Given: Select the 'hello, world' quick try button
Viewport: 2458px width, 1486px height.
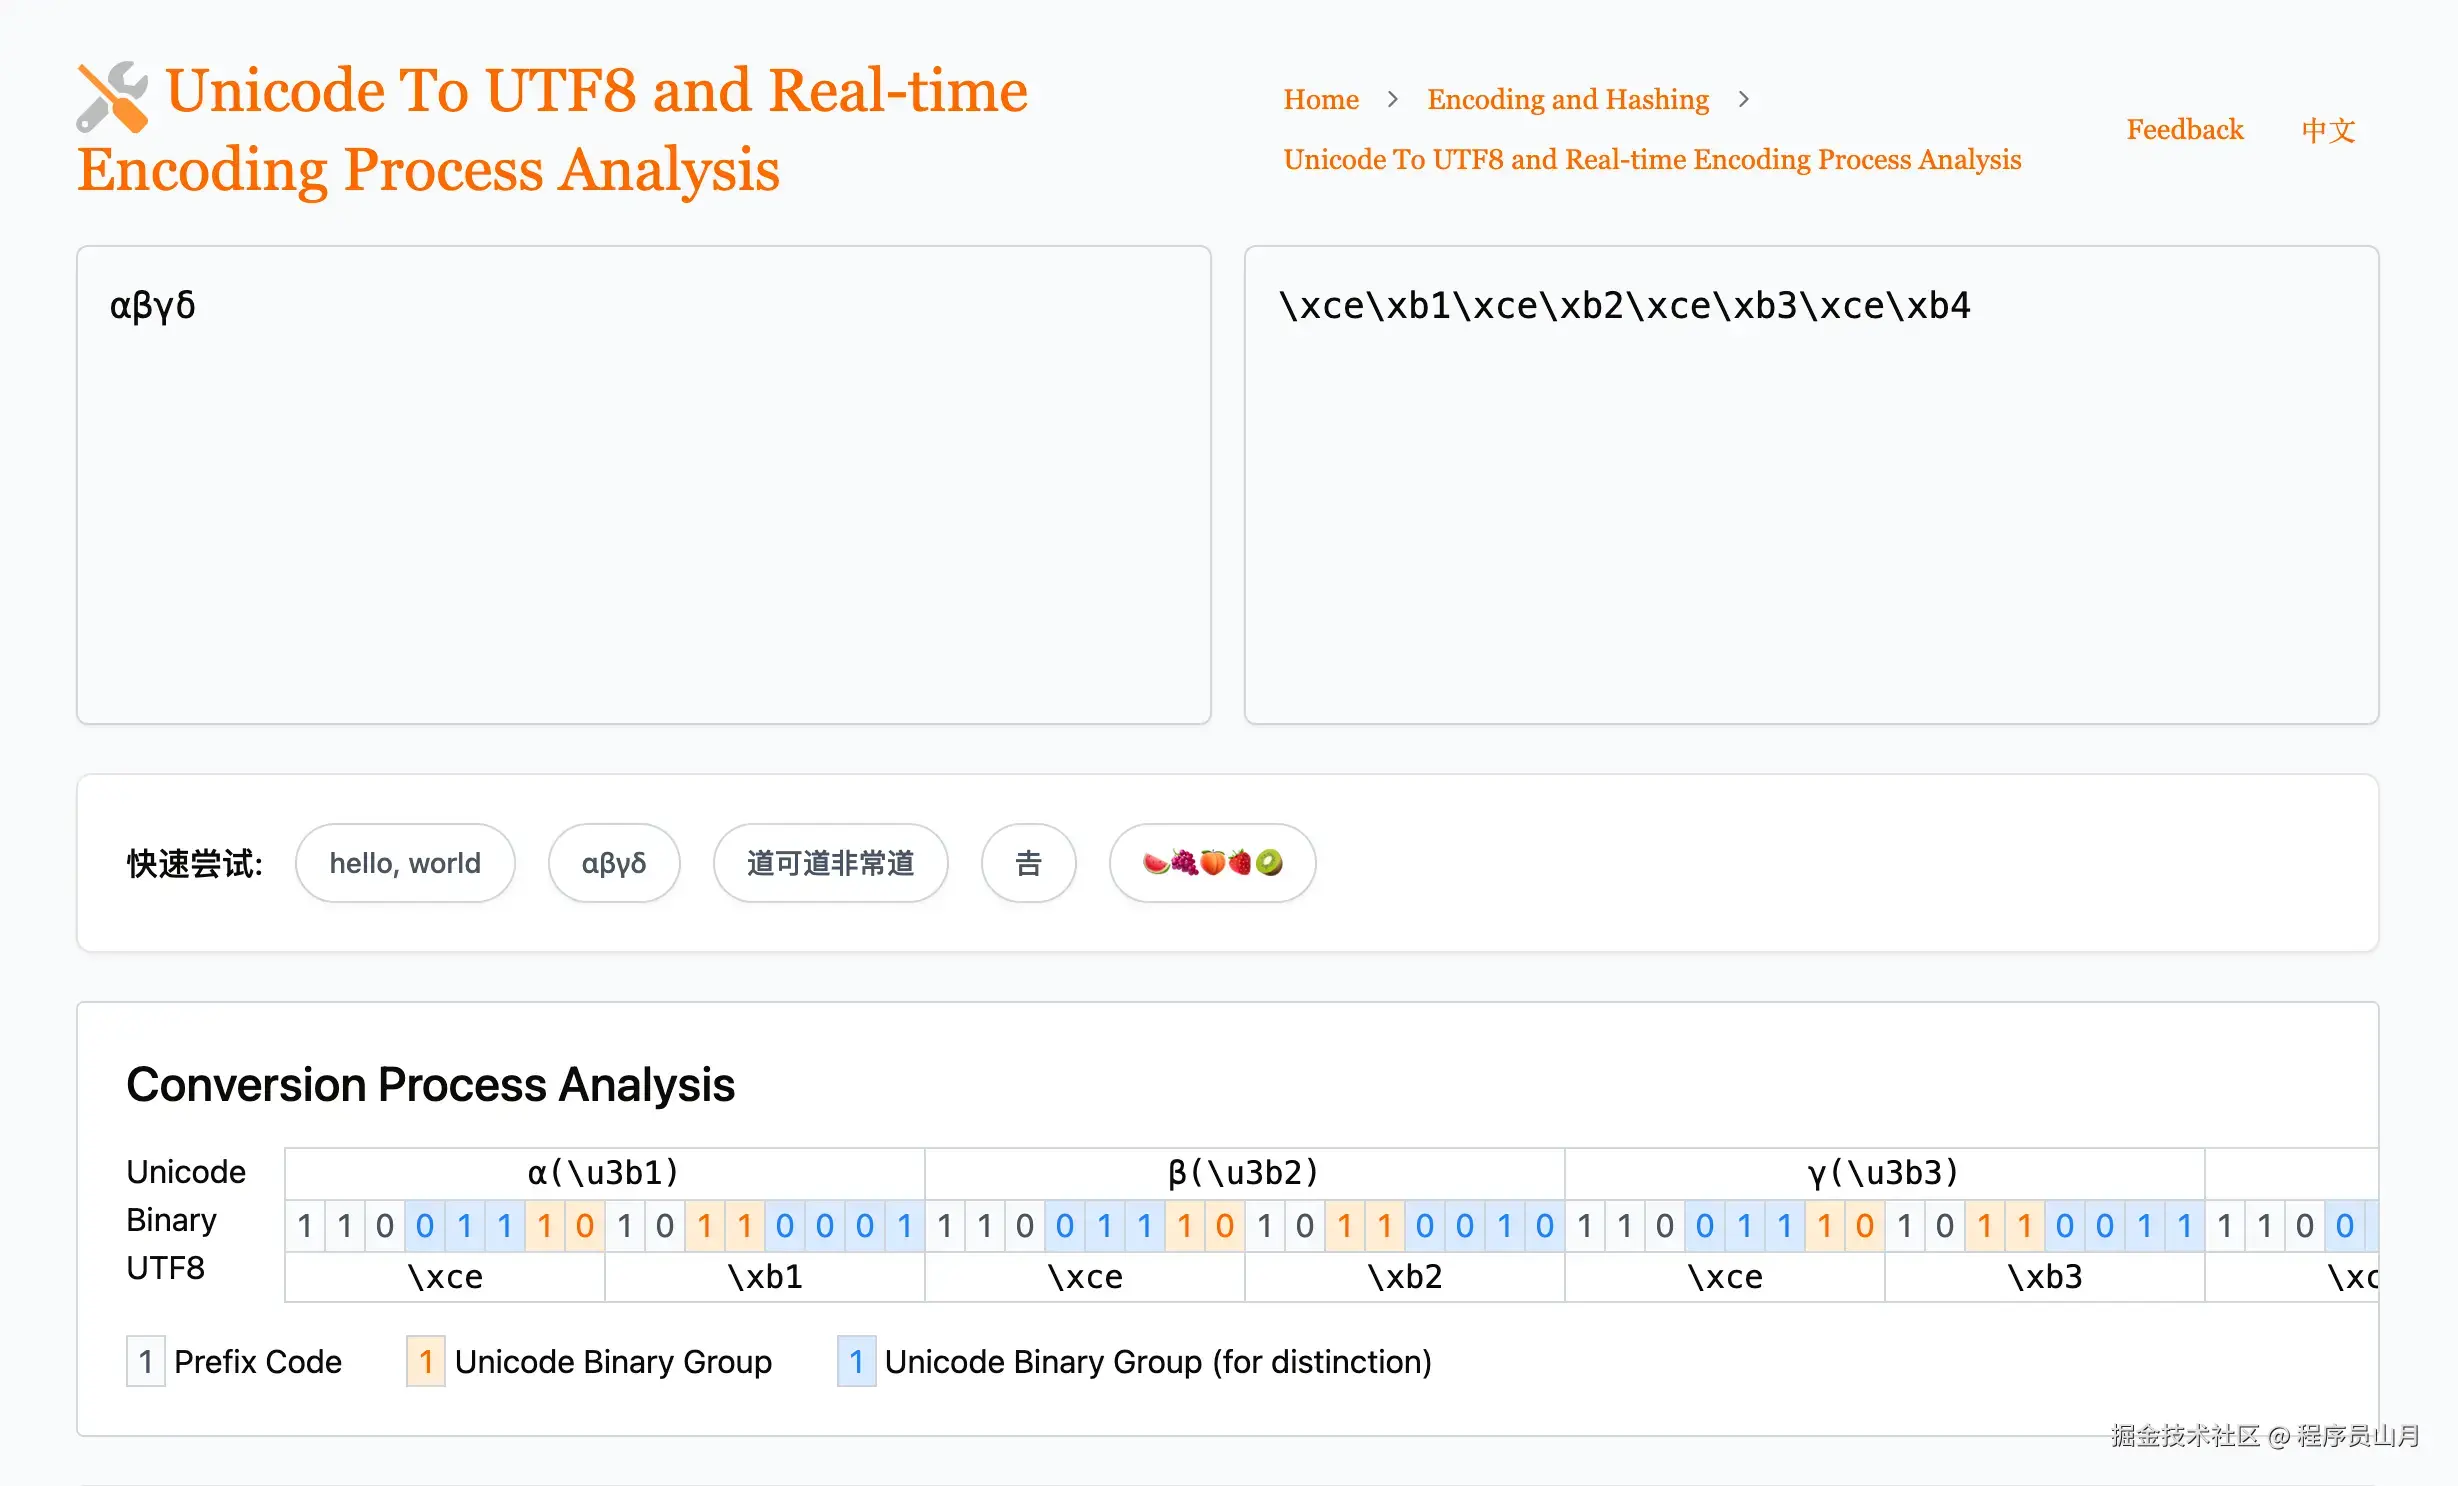Looking at the screenshot, I should [x=406, y=862].
